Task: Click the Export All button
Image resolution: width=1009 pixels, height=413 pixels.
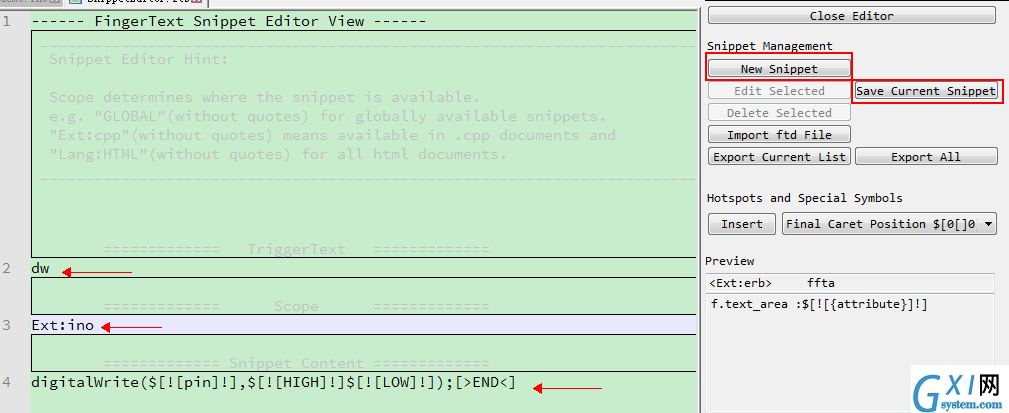Action: tap(925, 156)
